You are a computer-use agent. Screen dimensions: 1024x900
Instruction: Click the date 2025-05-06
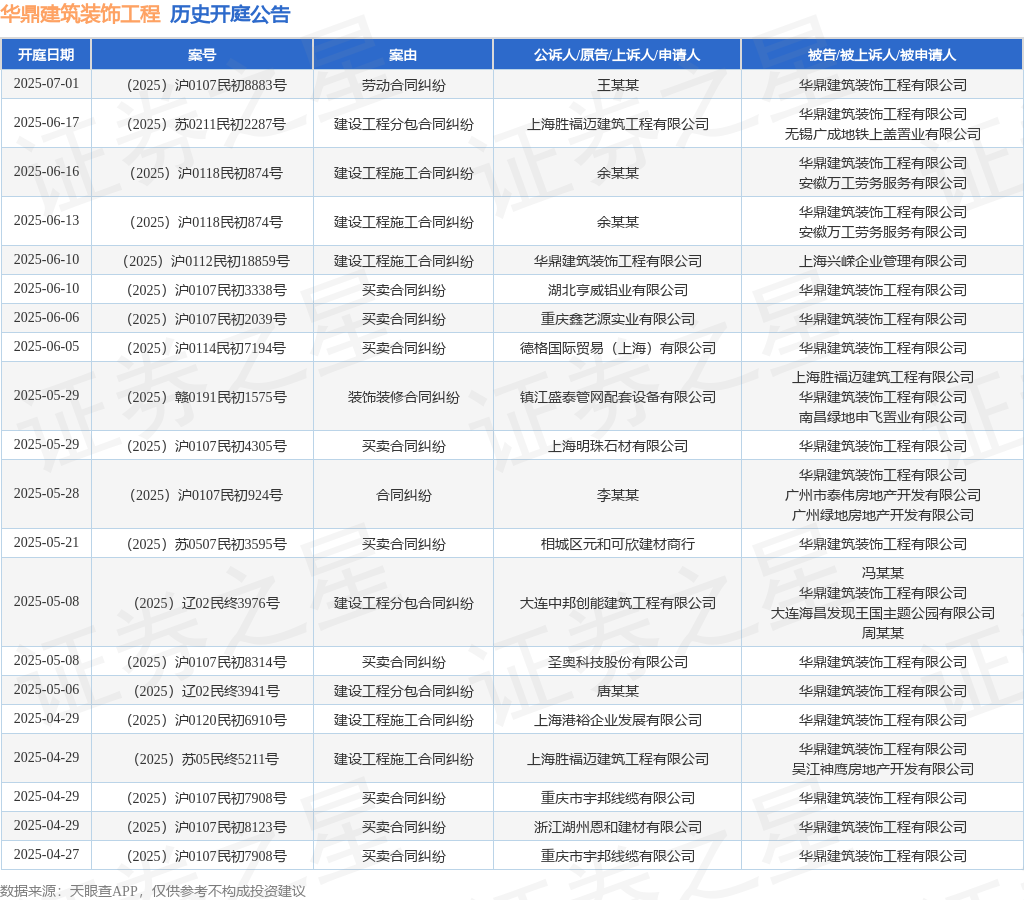click(x=46, y=690)
